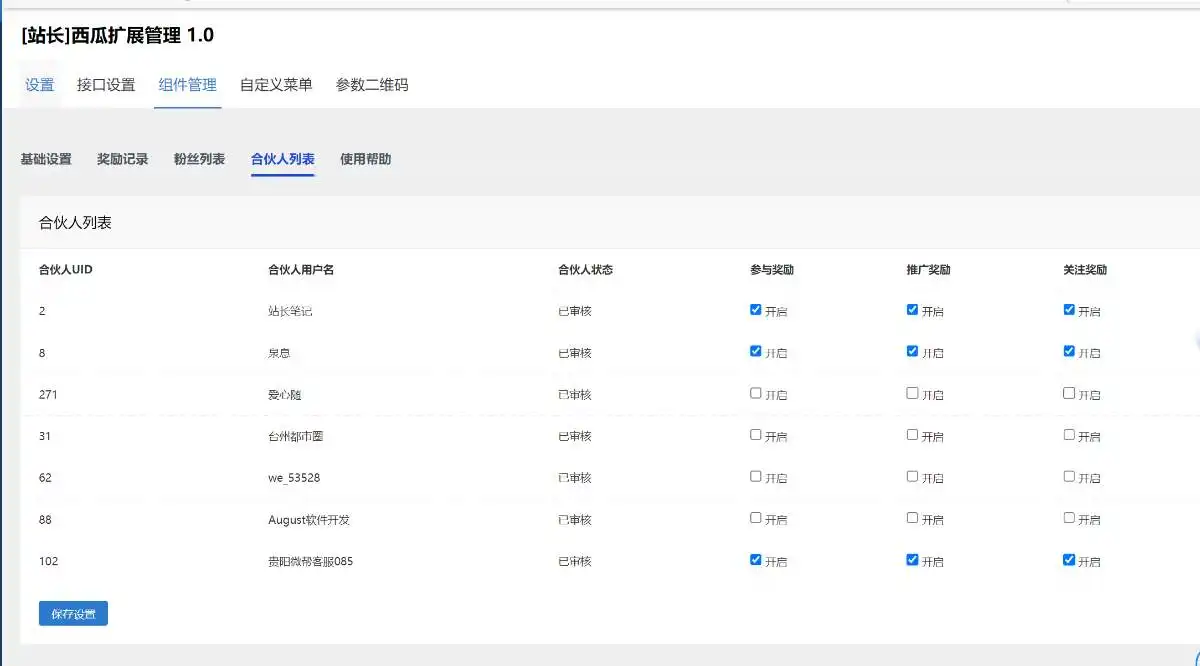
Task: Select the 参数二维码 tab
Action: point(370,85)
